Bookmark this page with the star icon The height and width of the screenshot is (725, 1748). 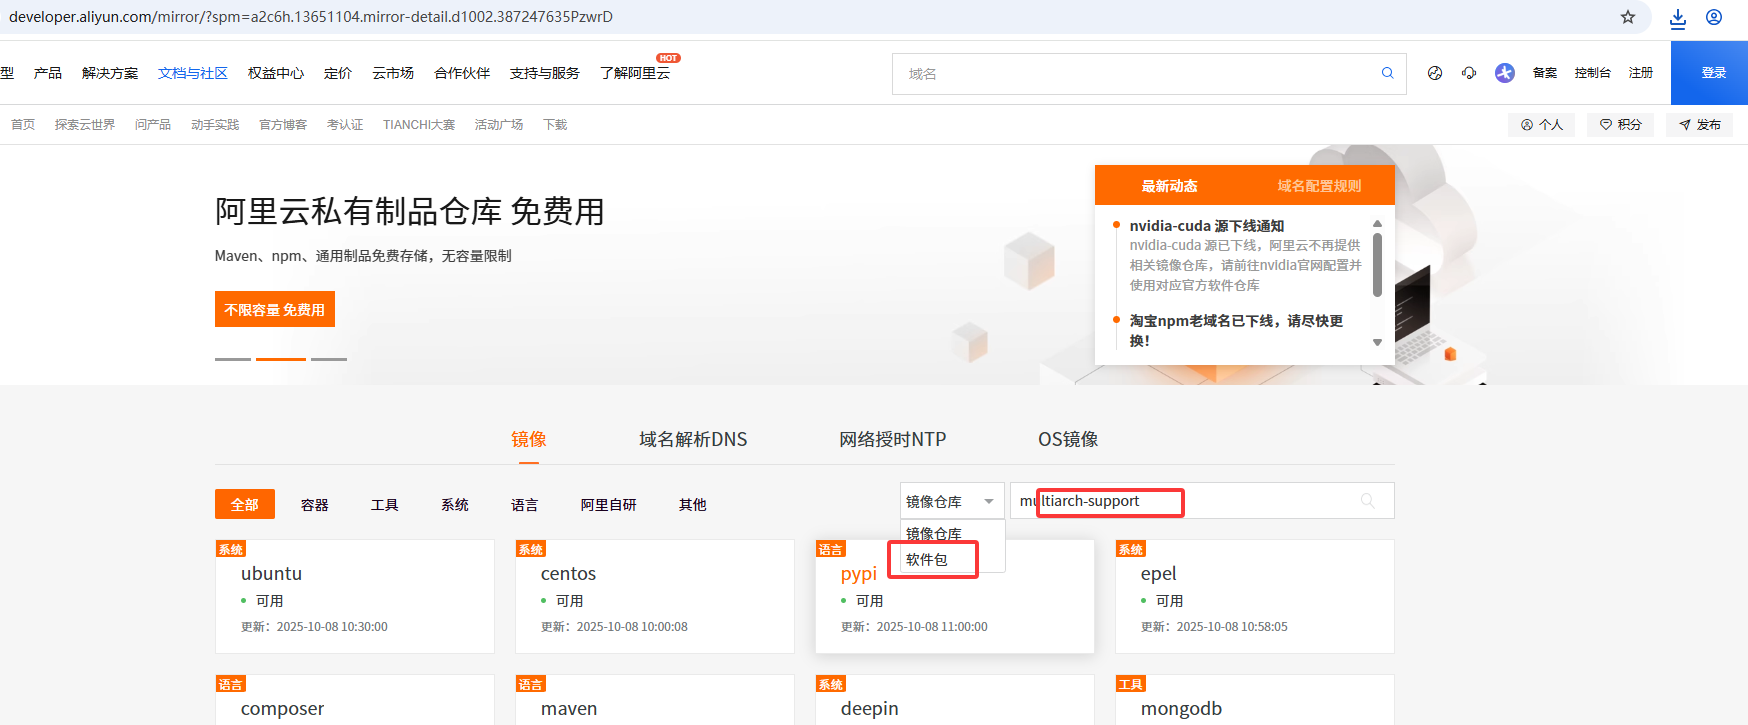click(x=1628, y=17)
